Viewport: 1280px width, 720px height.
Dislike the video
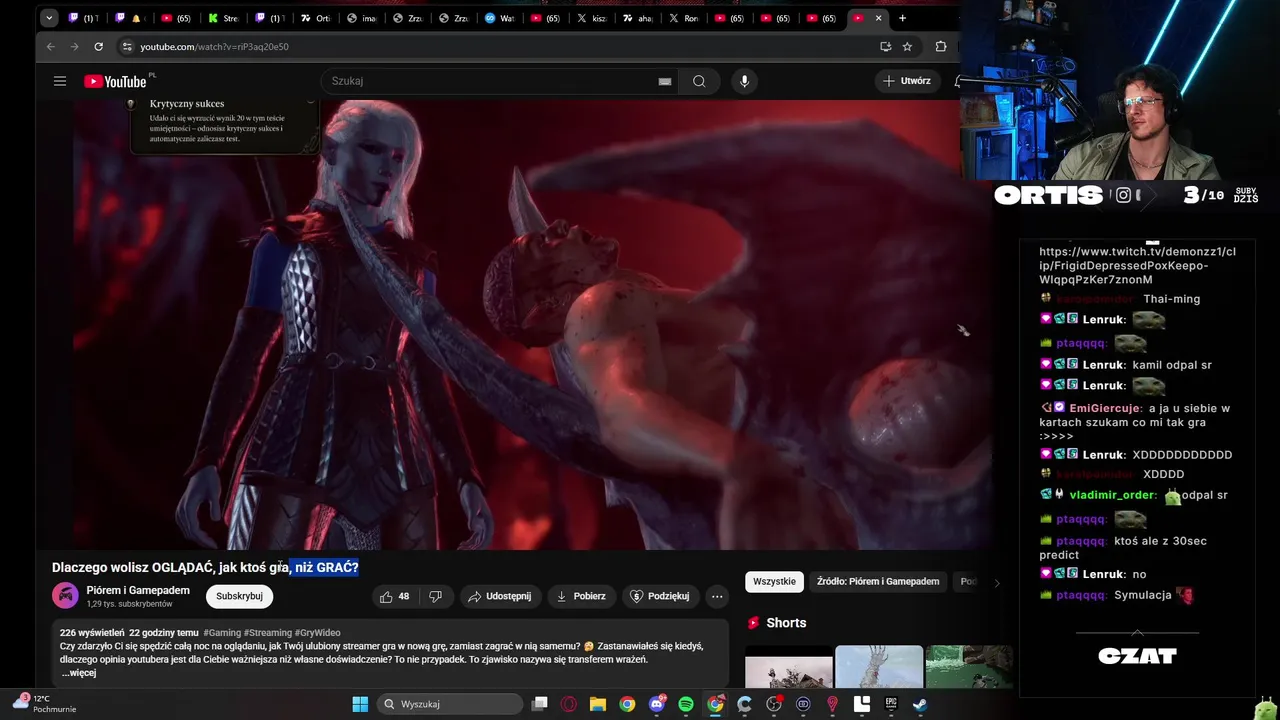[x=436, y=596]
